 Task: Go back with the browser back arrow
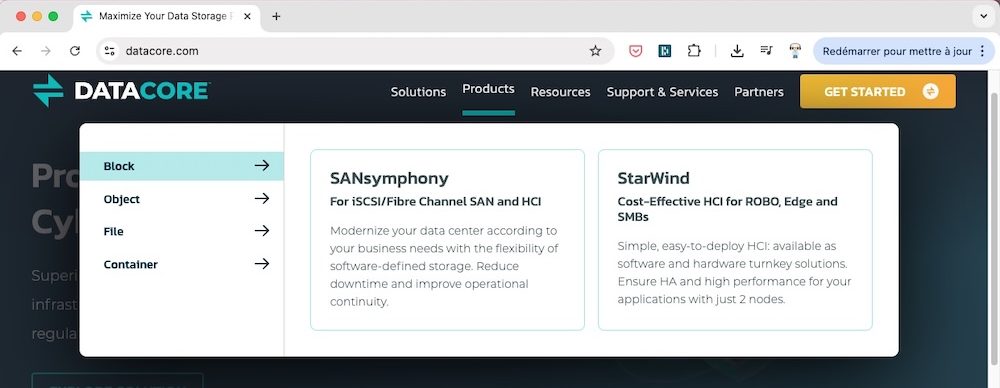17,51
